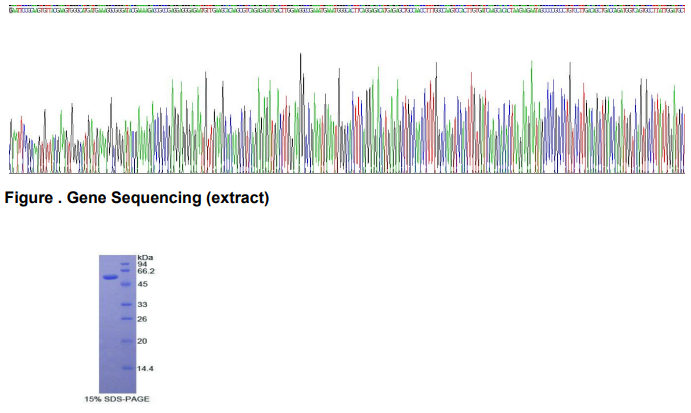Screen dimensions: 691x413
Task: Click the 33 marker label
Action: 142,305
